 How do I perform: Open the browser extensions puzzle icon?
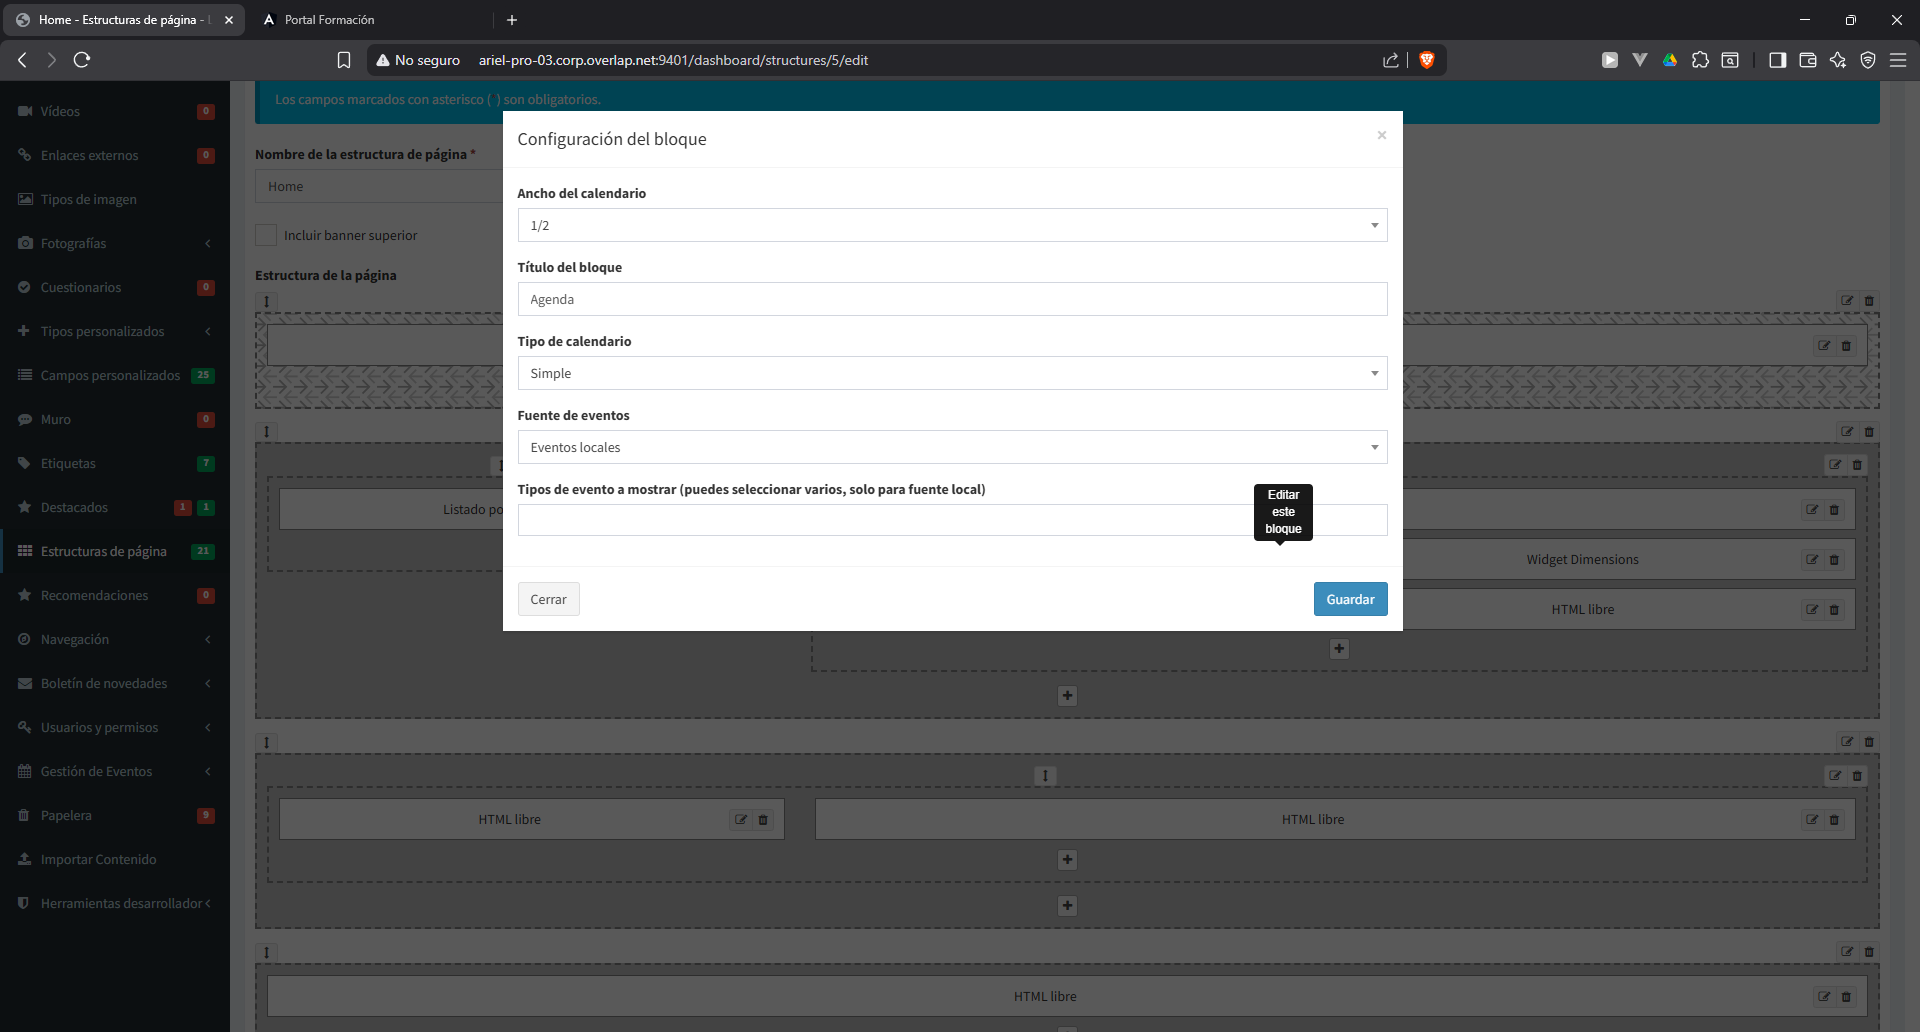tap(1700, 60)
